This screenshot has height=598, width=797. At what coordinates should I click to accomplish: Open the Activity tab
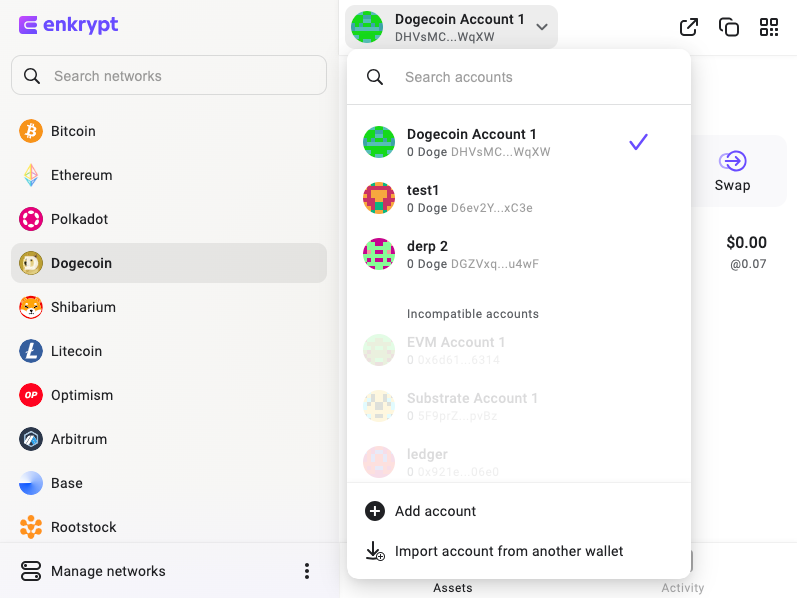tap(683, 588)
